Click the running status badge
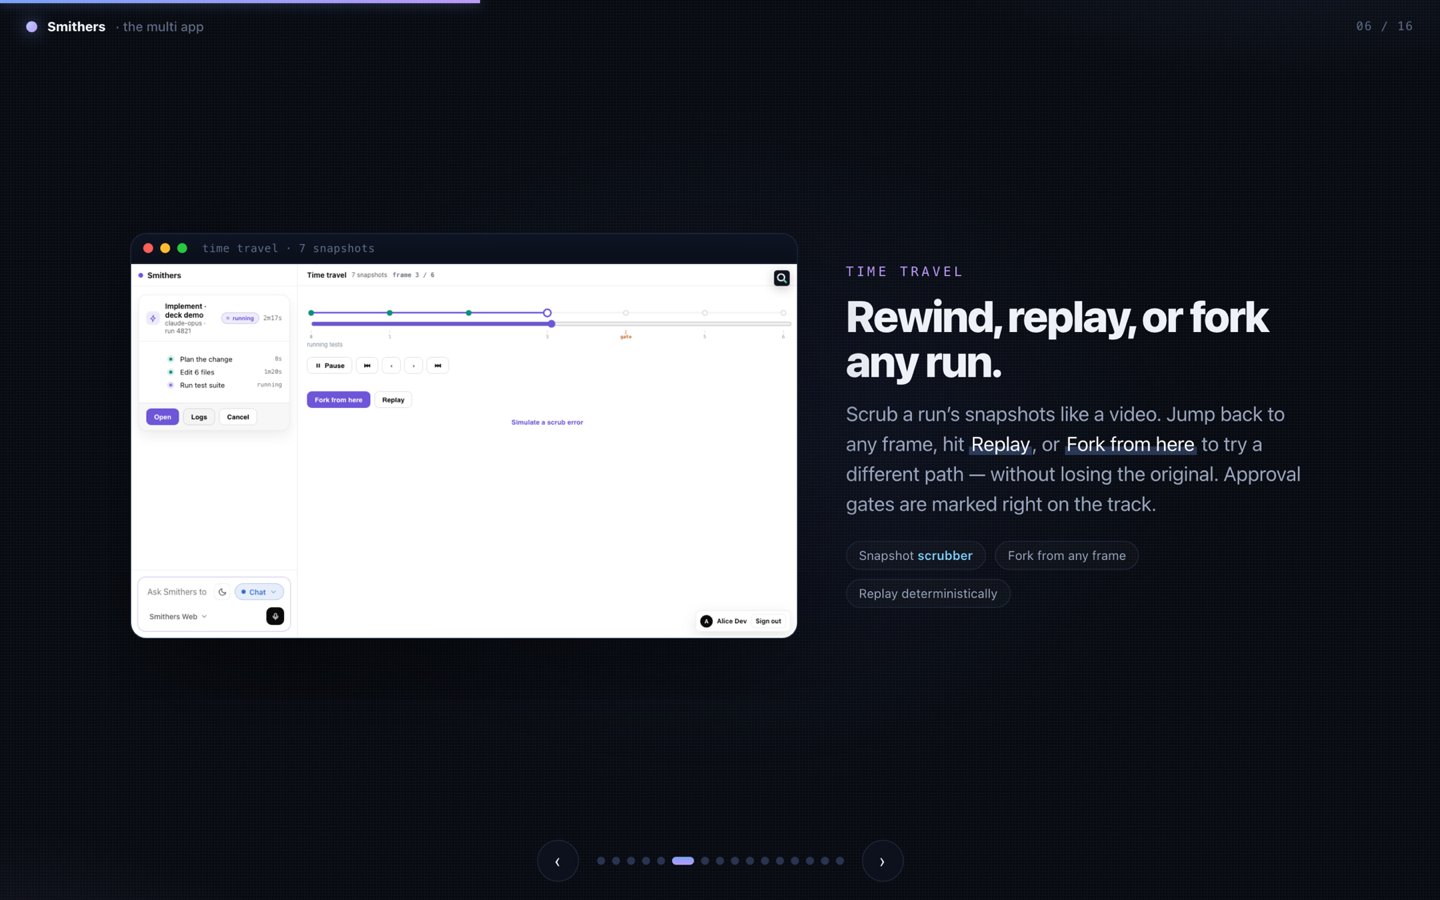This screenshot has height=900, width=1440. pos(240,318)
